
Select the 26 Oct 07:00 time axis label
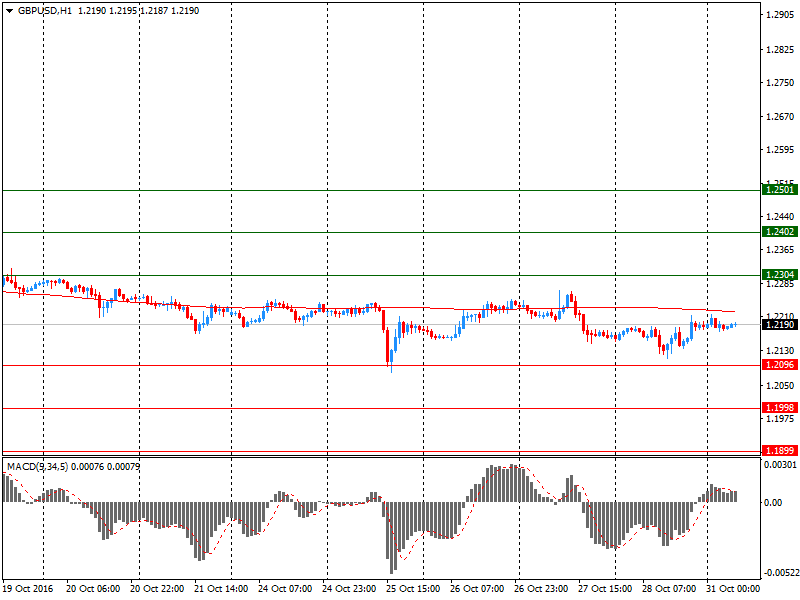point(477,588)
